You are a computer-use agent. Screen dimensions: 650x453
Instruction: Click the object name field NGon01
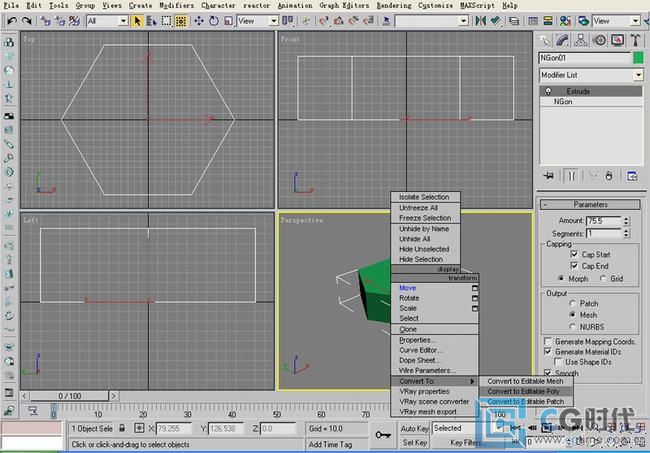coord(585,58)
